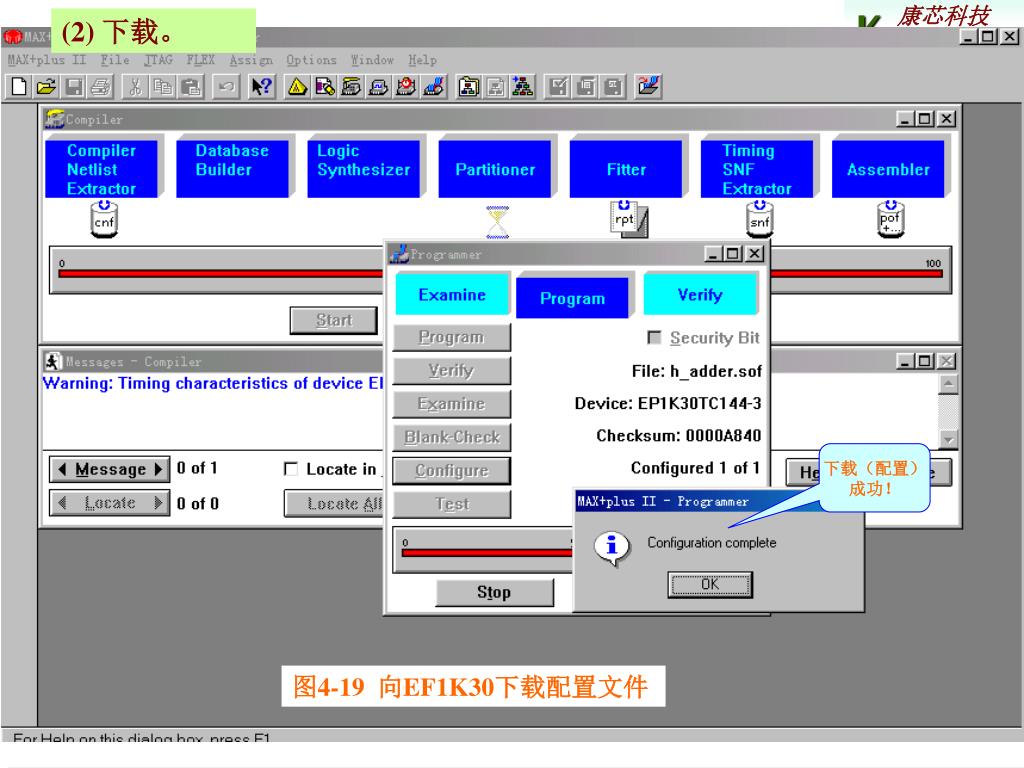Click the Database Builder module box
The image size is (1024, 768).
coord(232,169)
